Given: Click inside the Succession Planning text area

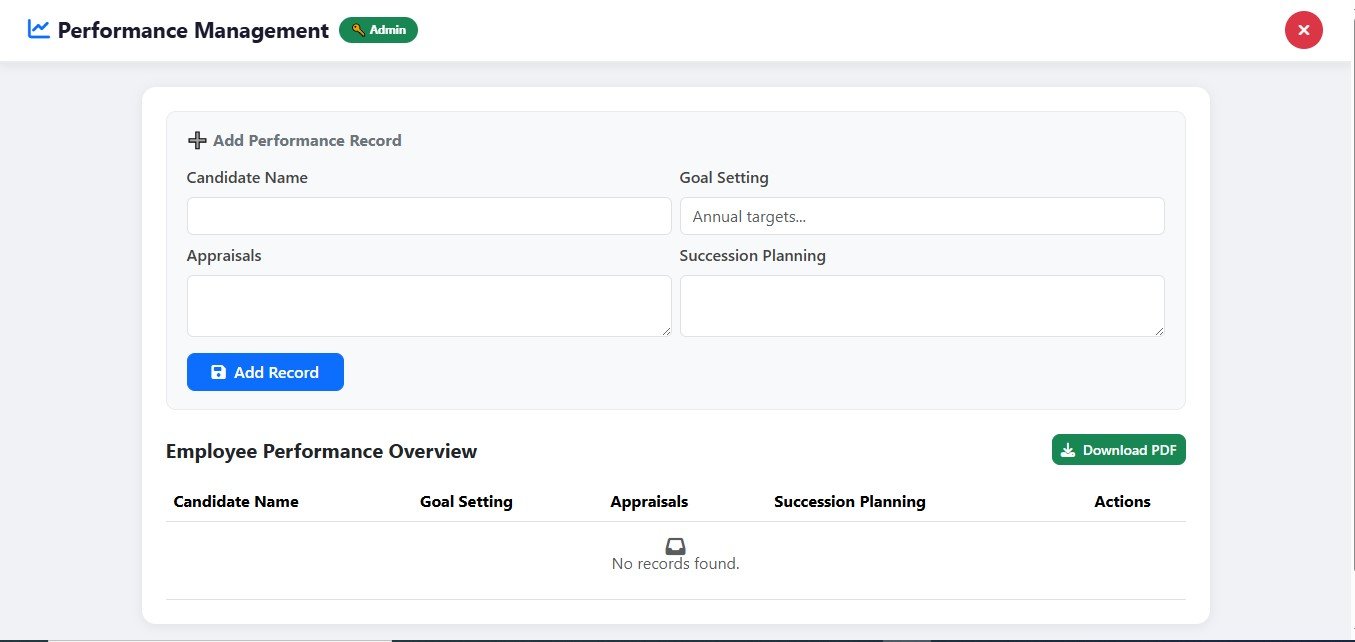Looking at the screenshot, I should (922, 306).
